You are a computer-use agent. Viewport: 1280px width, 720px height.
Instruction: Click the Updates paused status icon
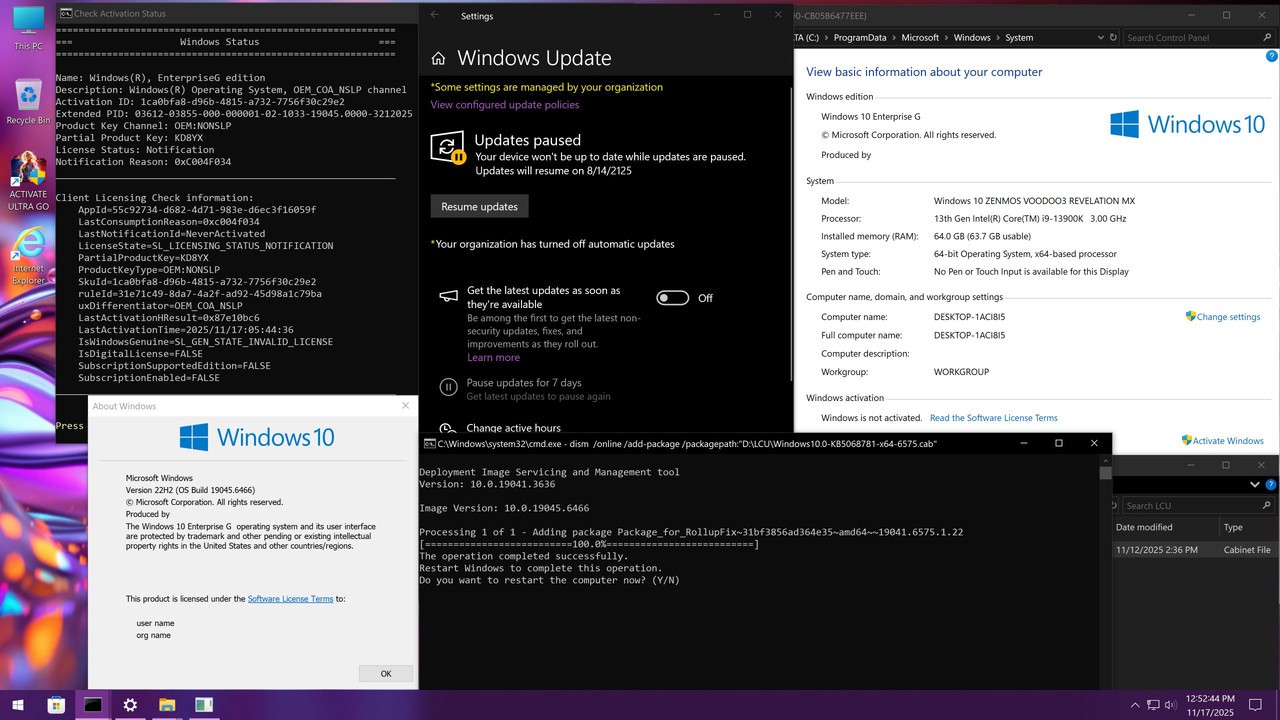[447, 148]
